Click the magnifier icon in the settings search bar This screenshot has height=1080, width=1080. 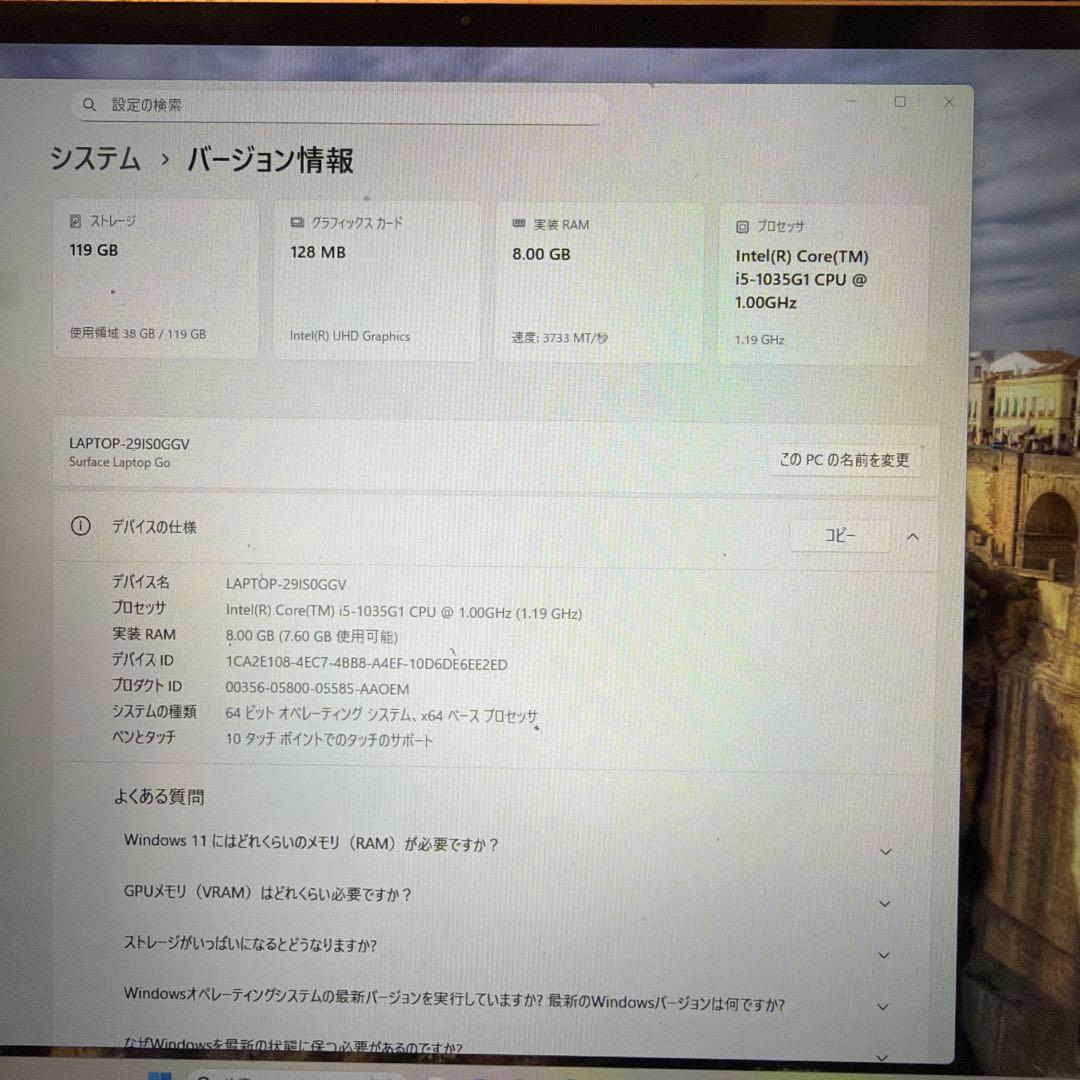(x=90, y=104)
